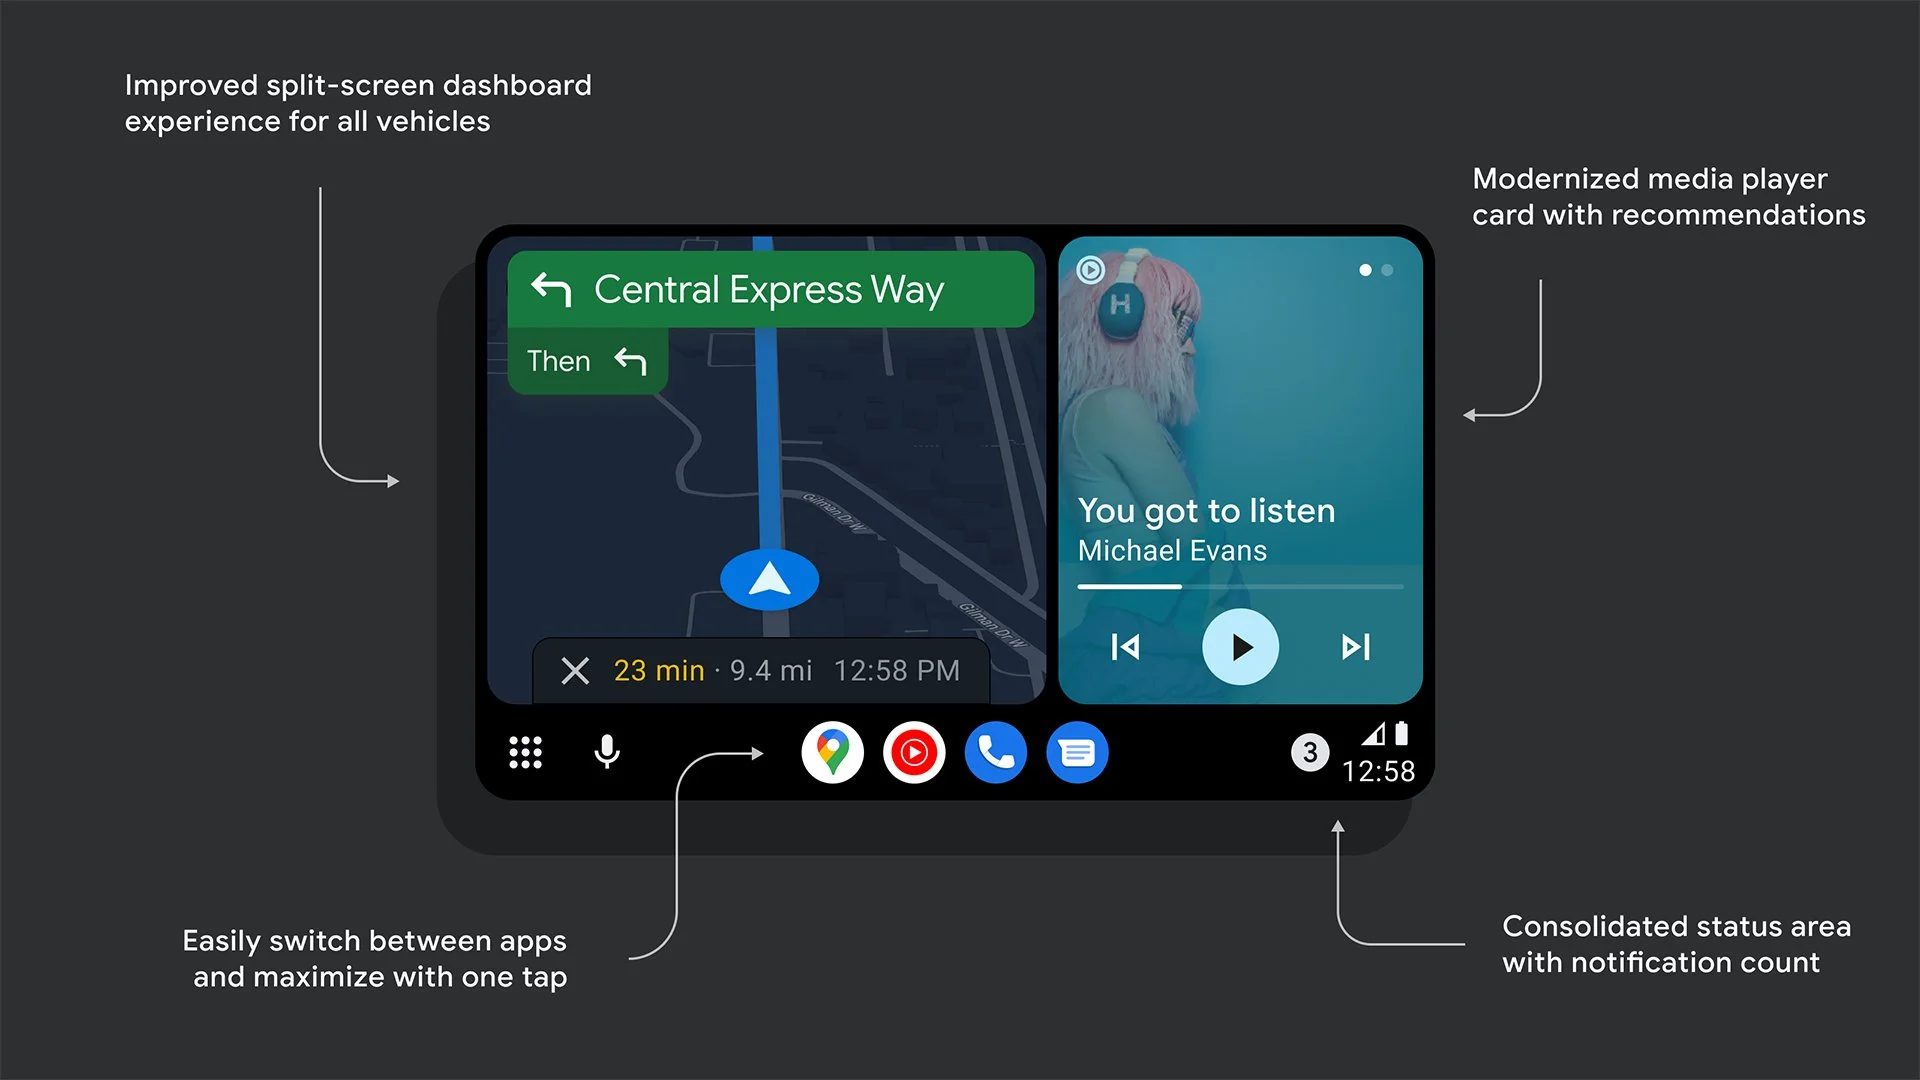This screenshot has height=1080, width=1920.
Task: Skip to previous track in player
Action: tap(1129, 646)
